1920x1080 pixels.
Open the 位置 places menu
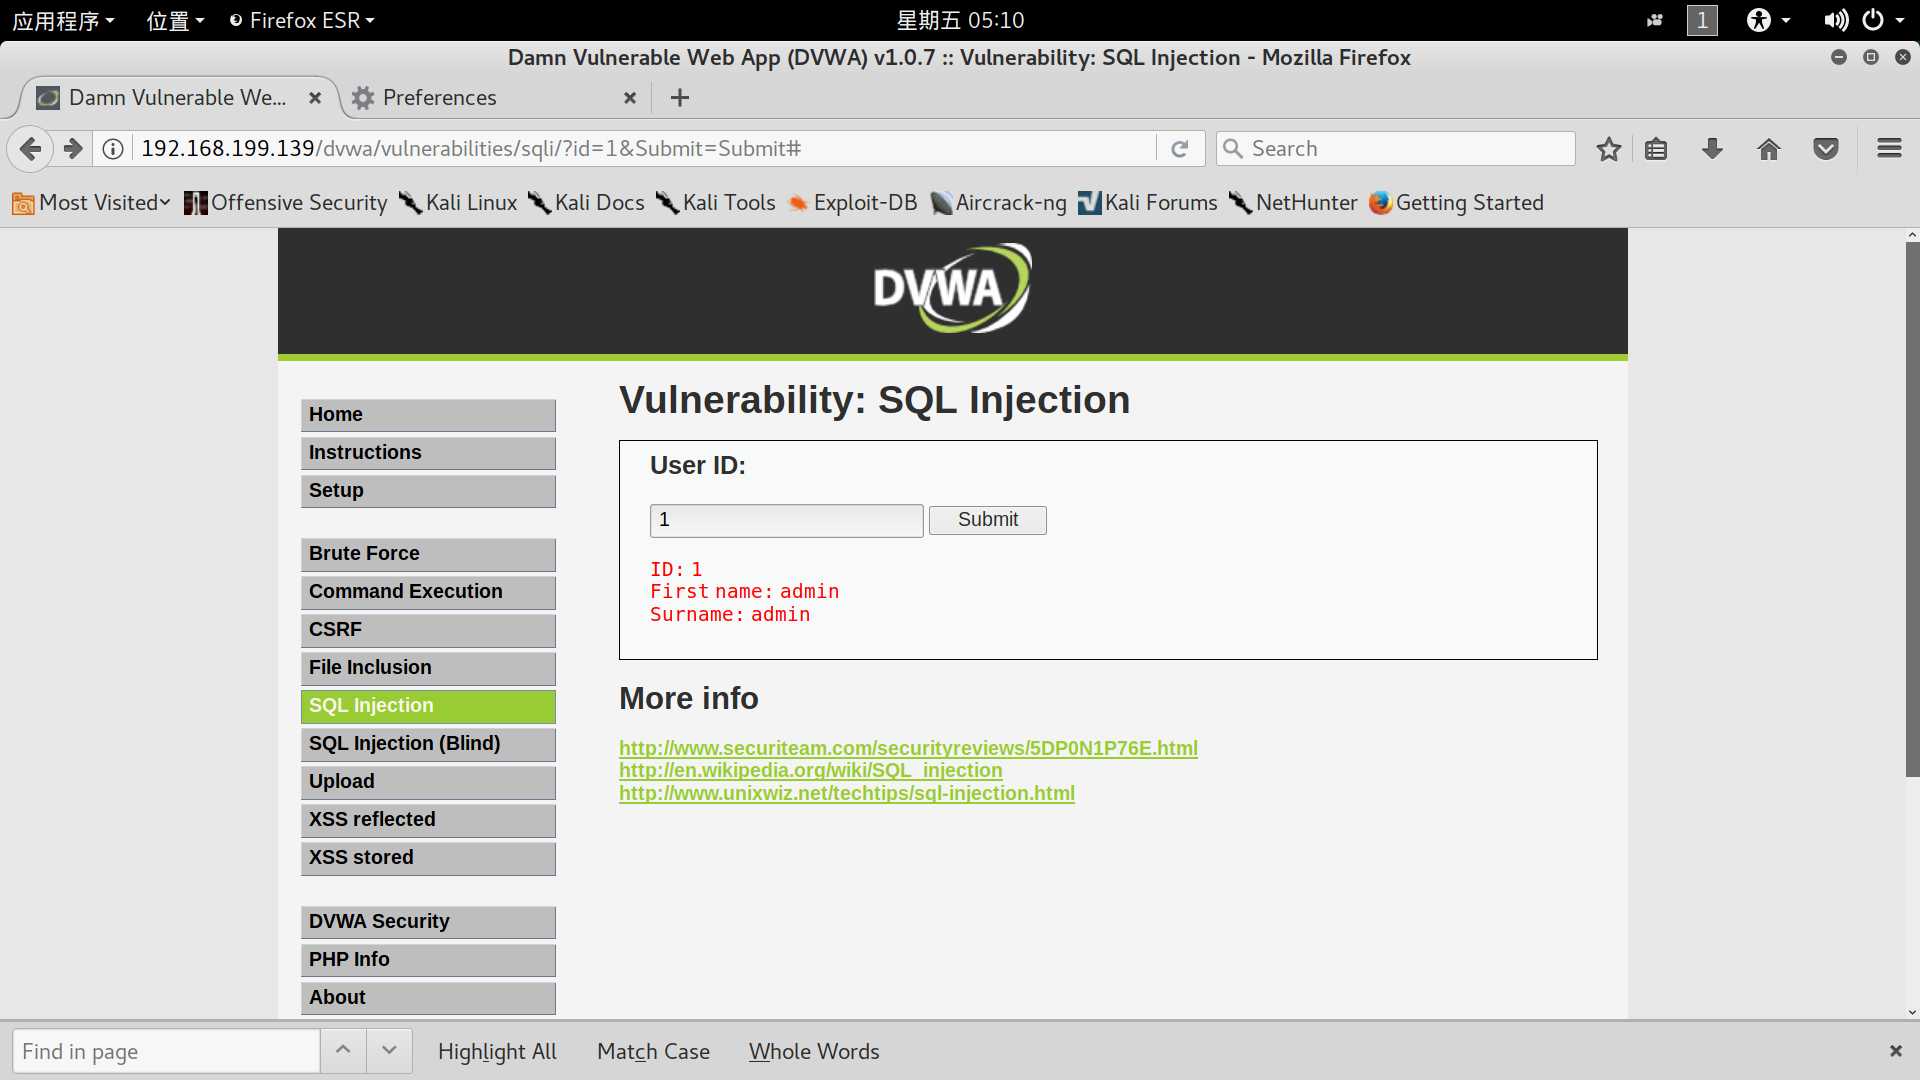tap(175, 20)
